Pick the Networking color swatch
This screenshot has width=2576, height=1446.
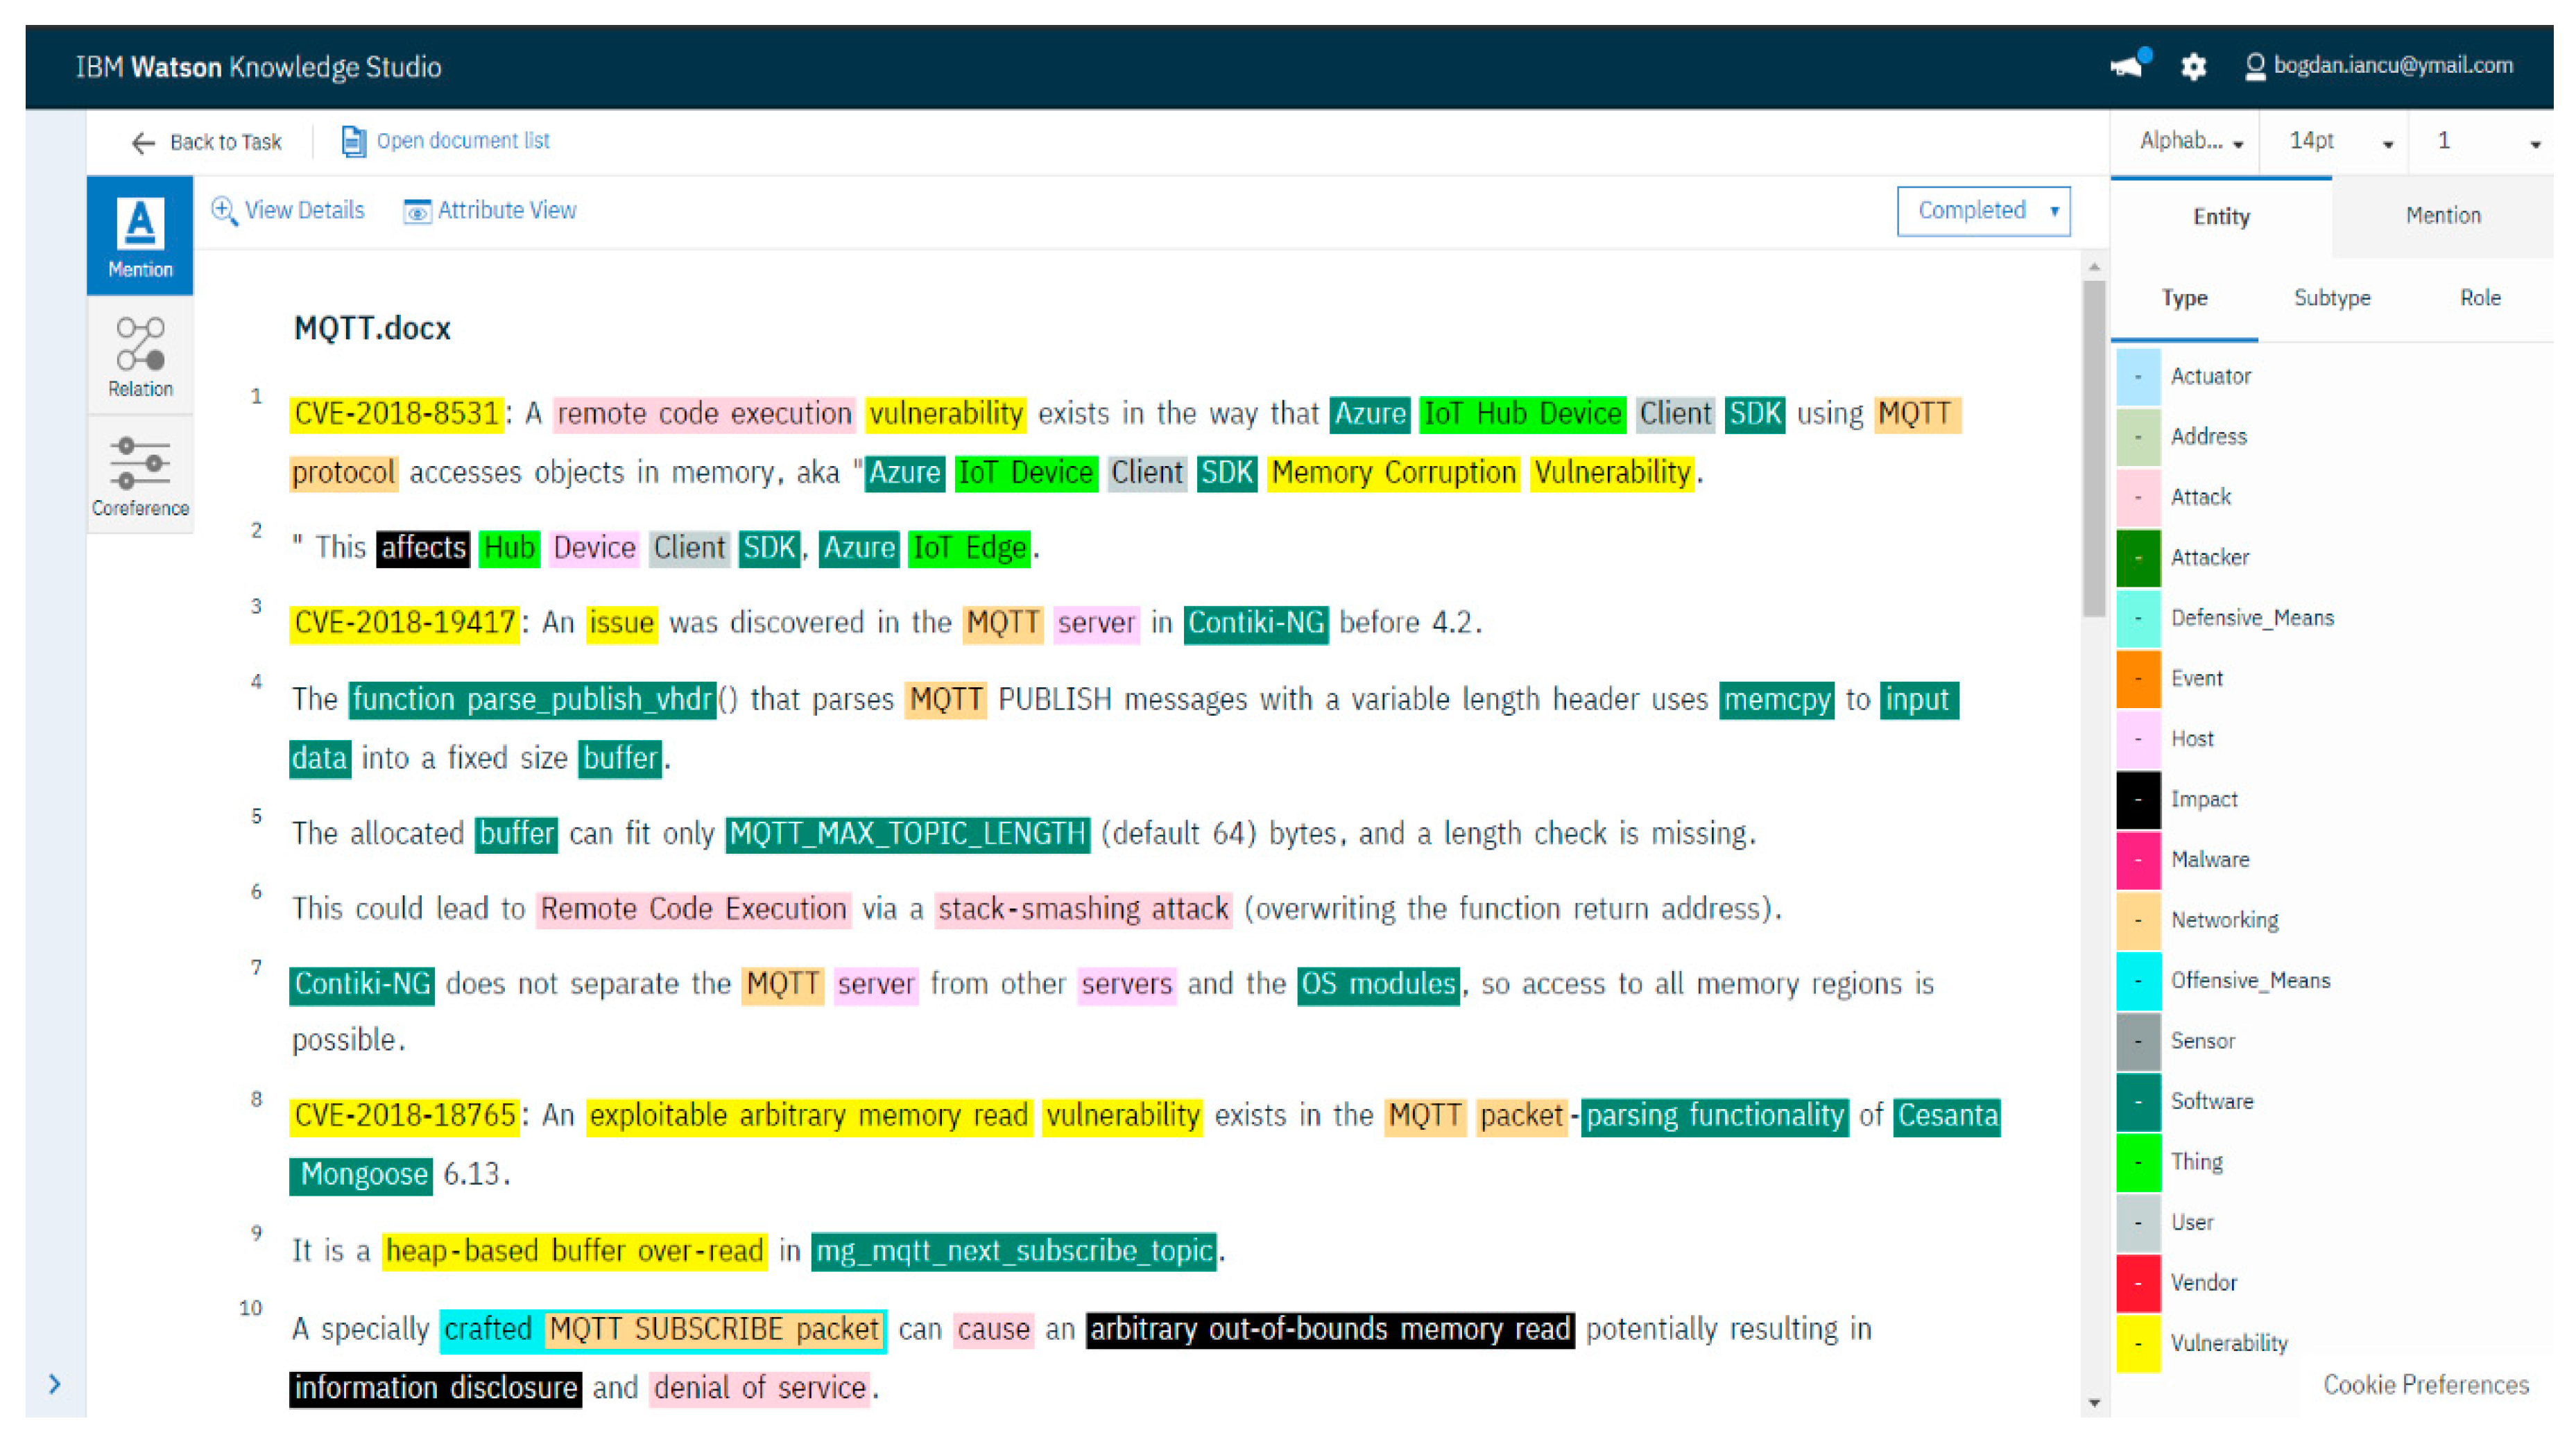coord(2138,920)
